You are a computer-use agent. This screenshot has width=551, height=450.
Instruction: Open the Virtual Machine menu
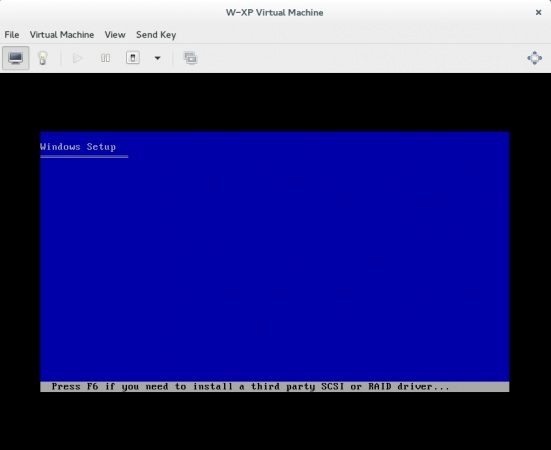(x=62, y=35)
